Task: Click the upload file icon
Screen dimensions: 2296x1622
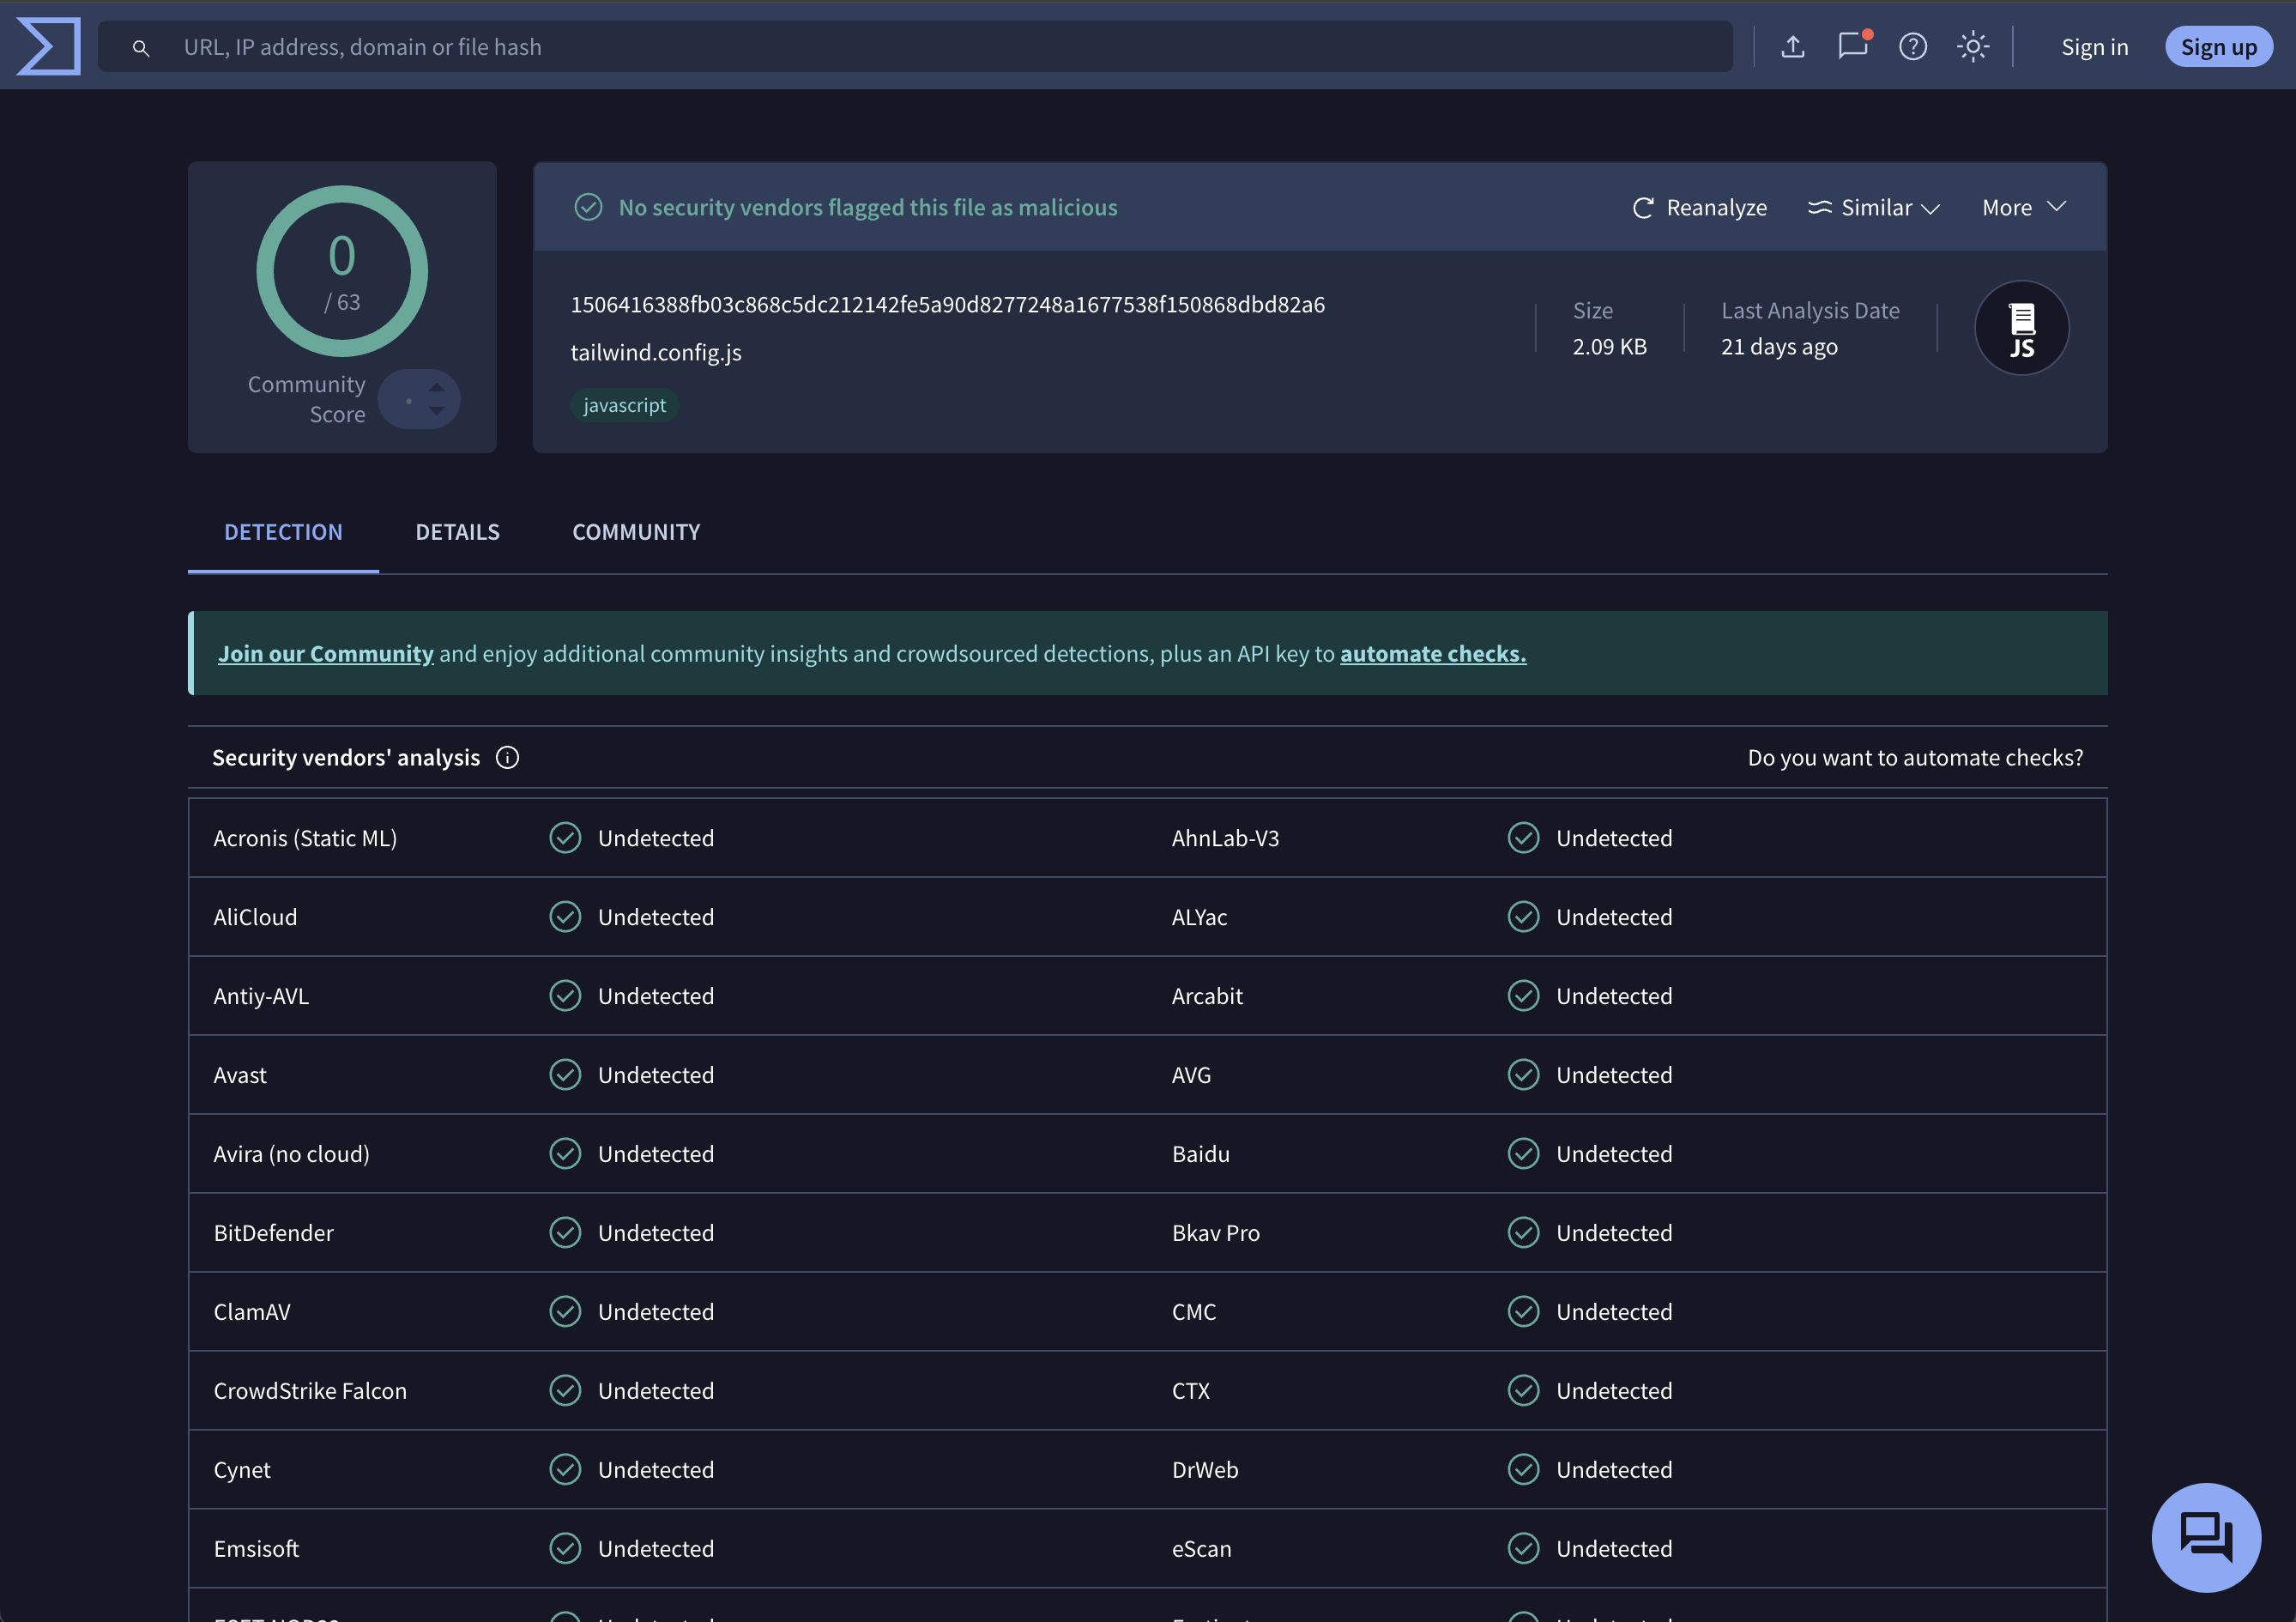Action: click(x=1793, y=46)
